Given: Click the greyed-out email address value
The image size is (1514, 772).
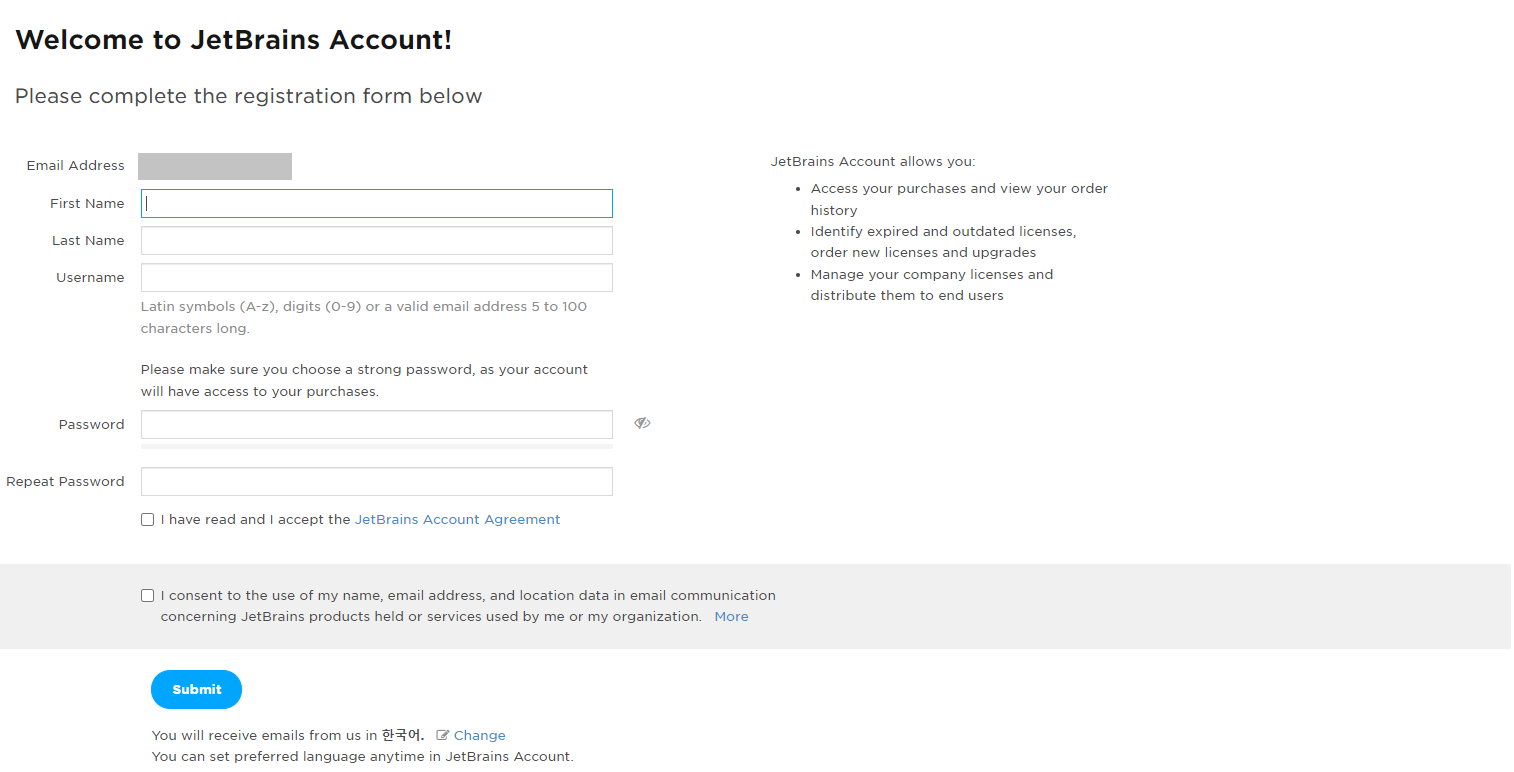Looking at the screenshot, I should [215, 166].
